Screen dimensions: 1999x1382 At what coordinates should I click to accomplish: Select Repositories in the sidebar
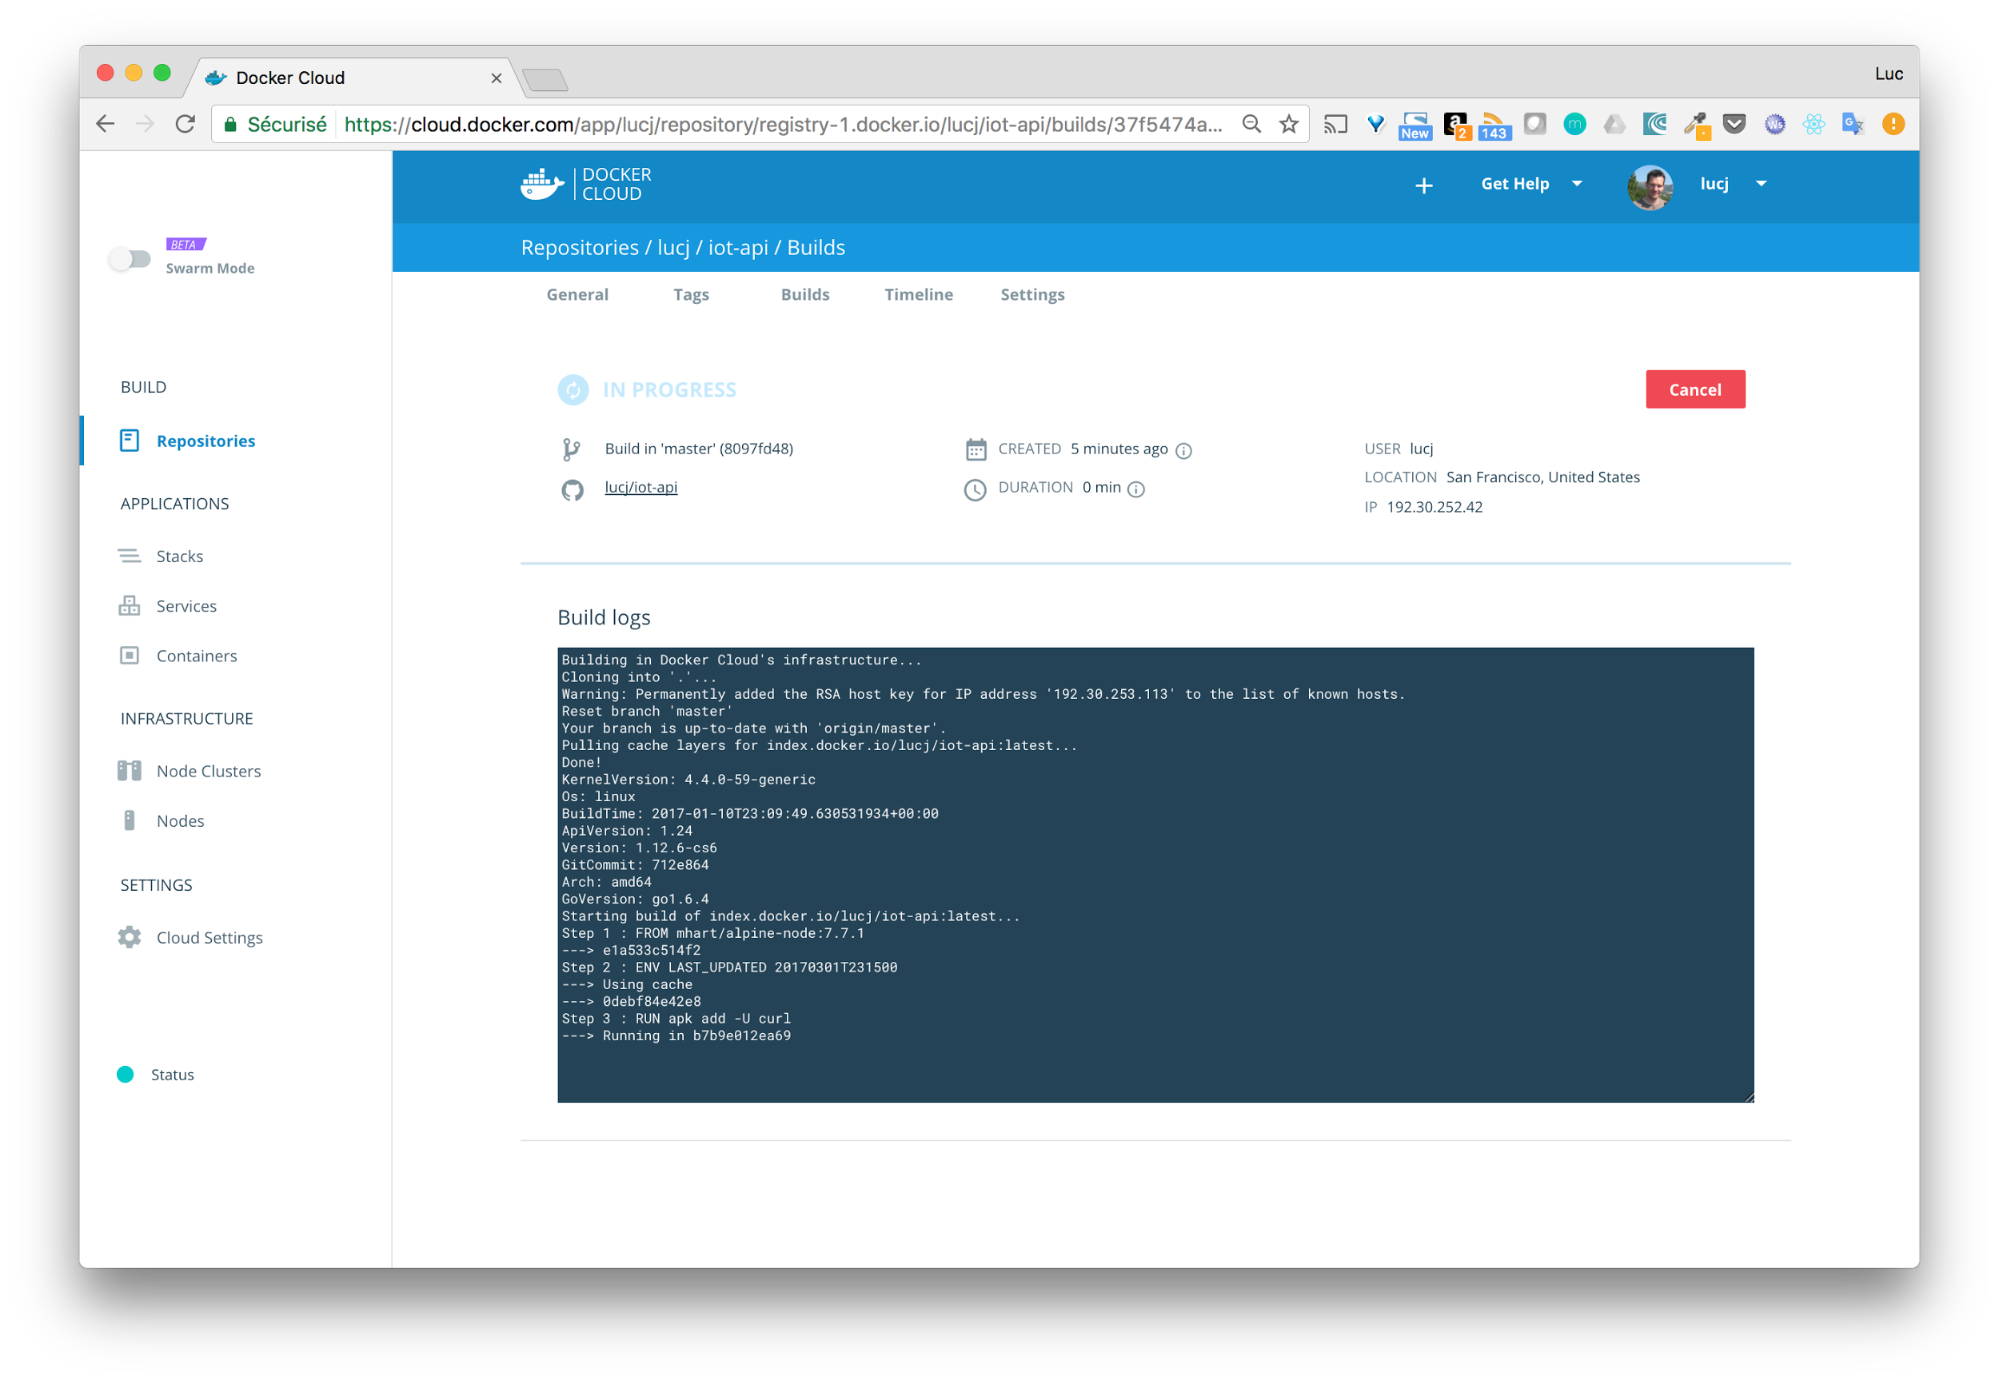click(x=205, y=440)
